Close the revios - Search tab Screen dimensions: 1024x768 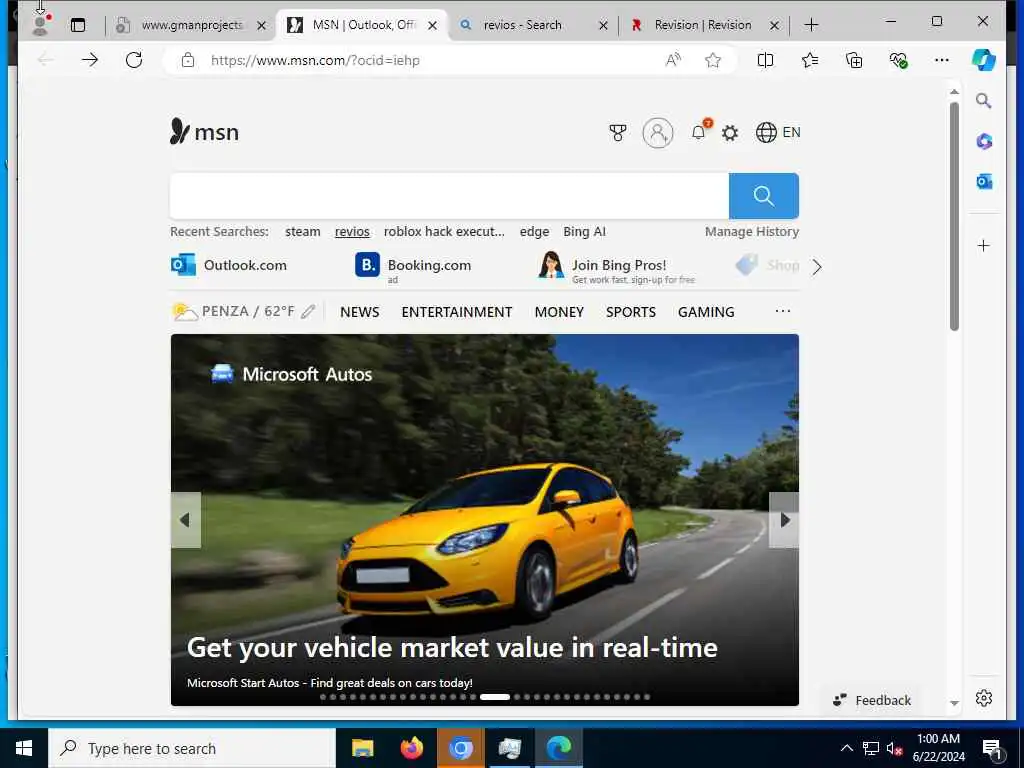[x=603, y=25]
